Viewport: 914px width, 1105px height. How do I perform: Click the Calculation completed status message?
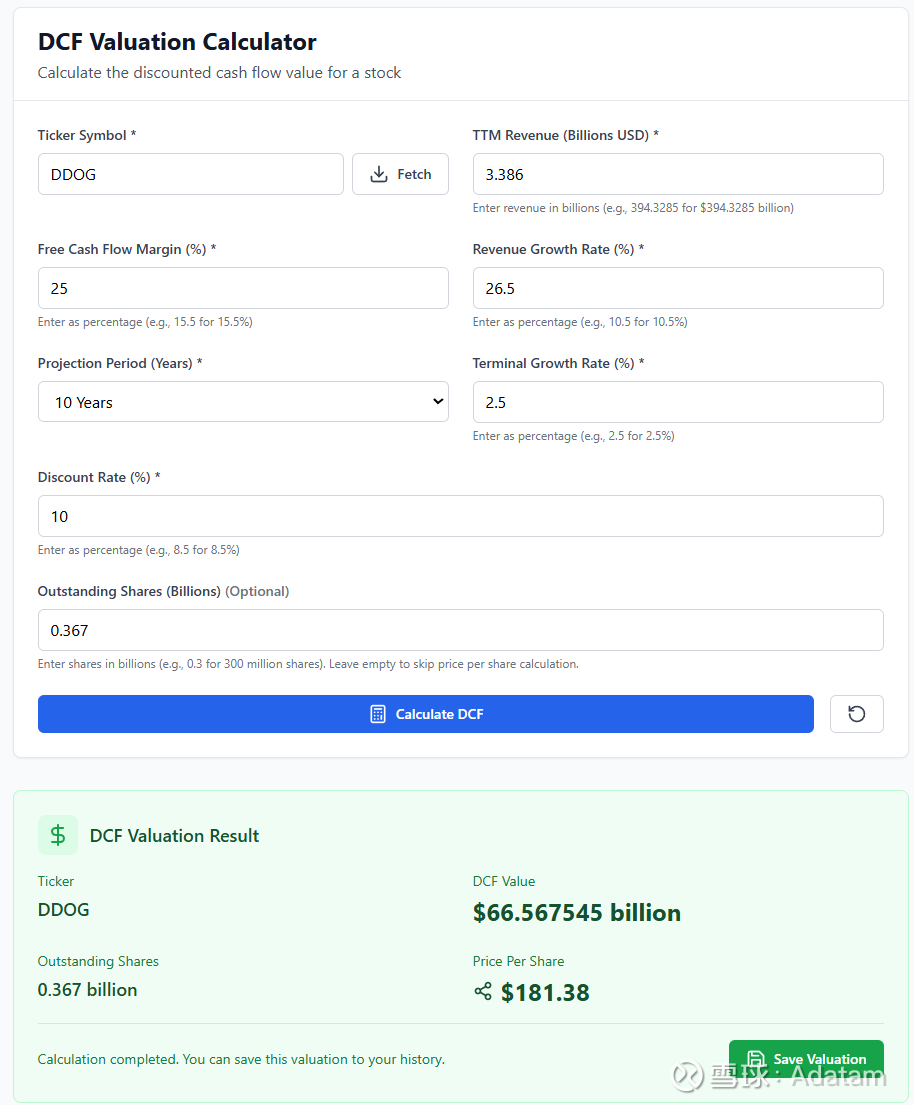pos(241,1059)
